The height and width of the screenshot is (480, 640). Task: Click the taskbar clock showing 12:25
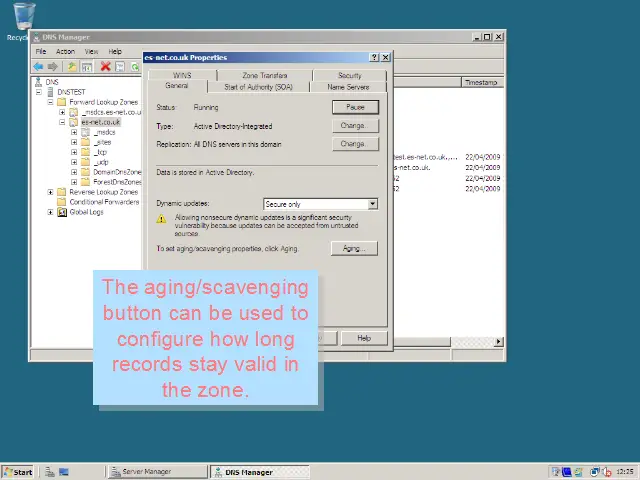pos(625,472)
